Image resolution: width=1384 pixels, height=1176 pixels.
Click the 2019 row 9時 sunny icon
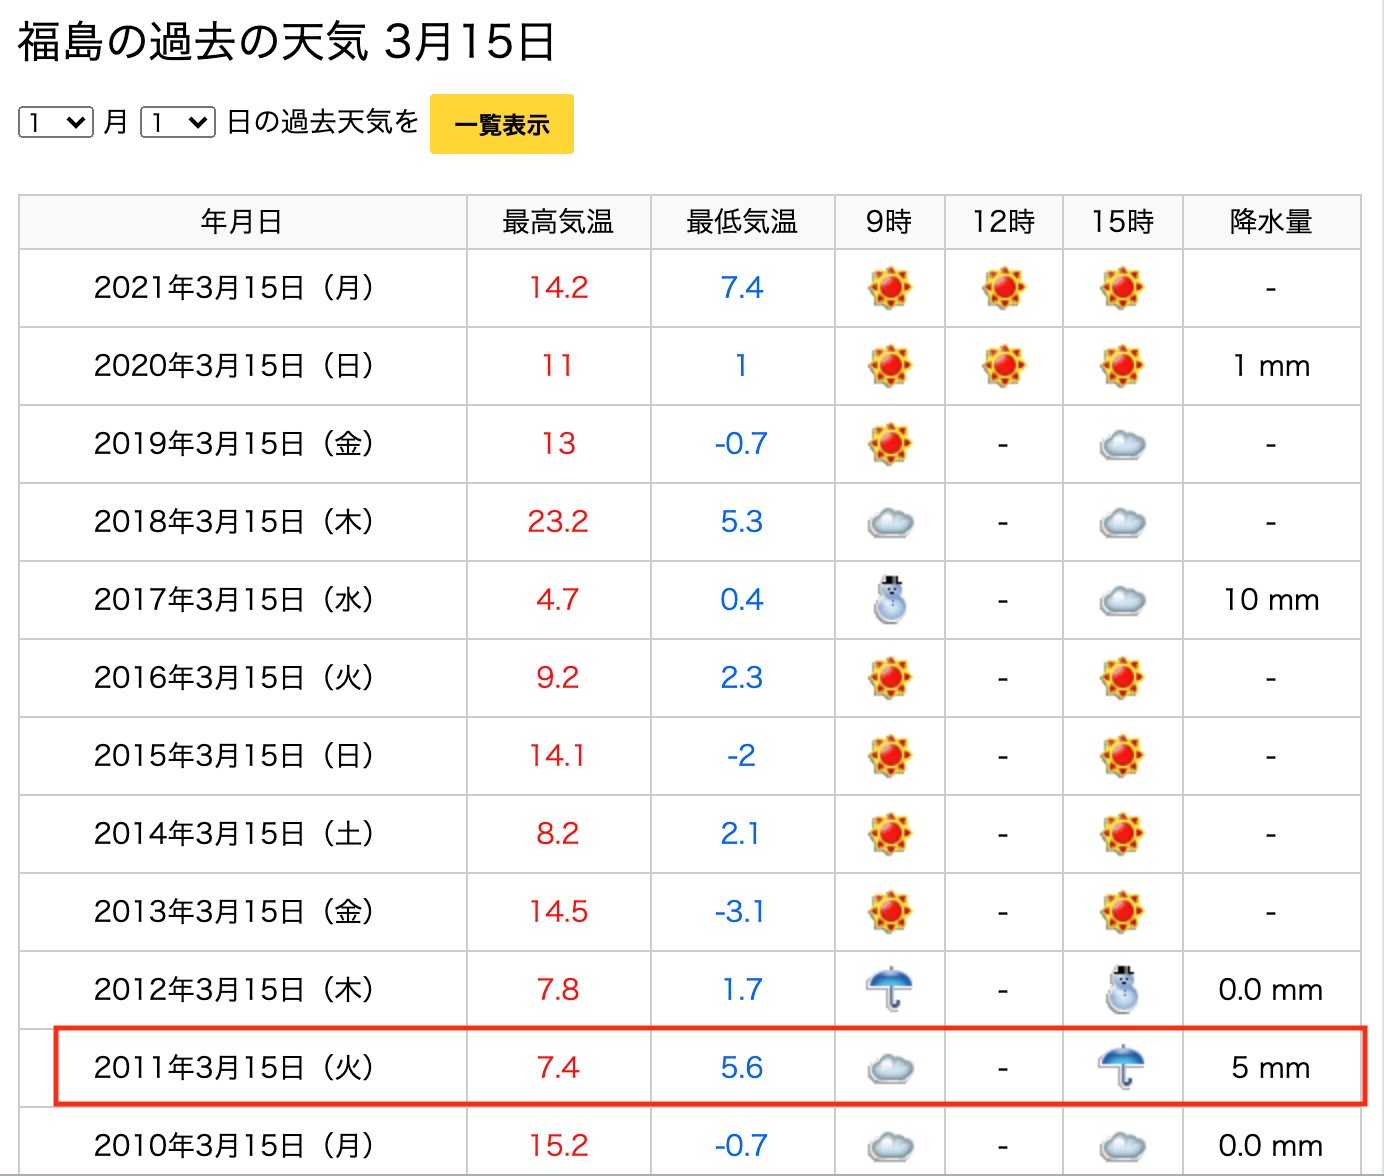890,444
